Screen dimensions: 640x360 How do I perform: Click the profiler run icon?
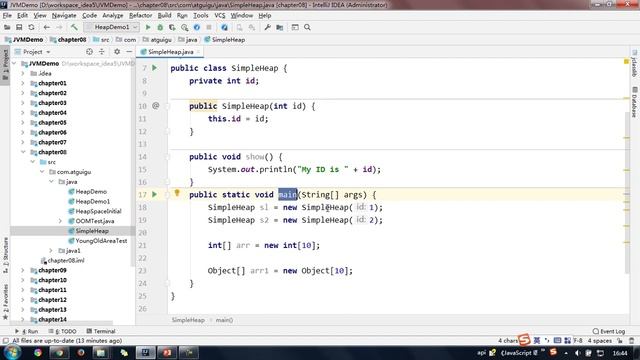point(184,27)
